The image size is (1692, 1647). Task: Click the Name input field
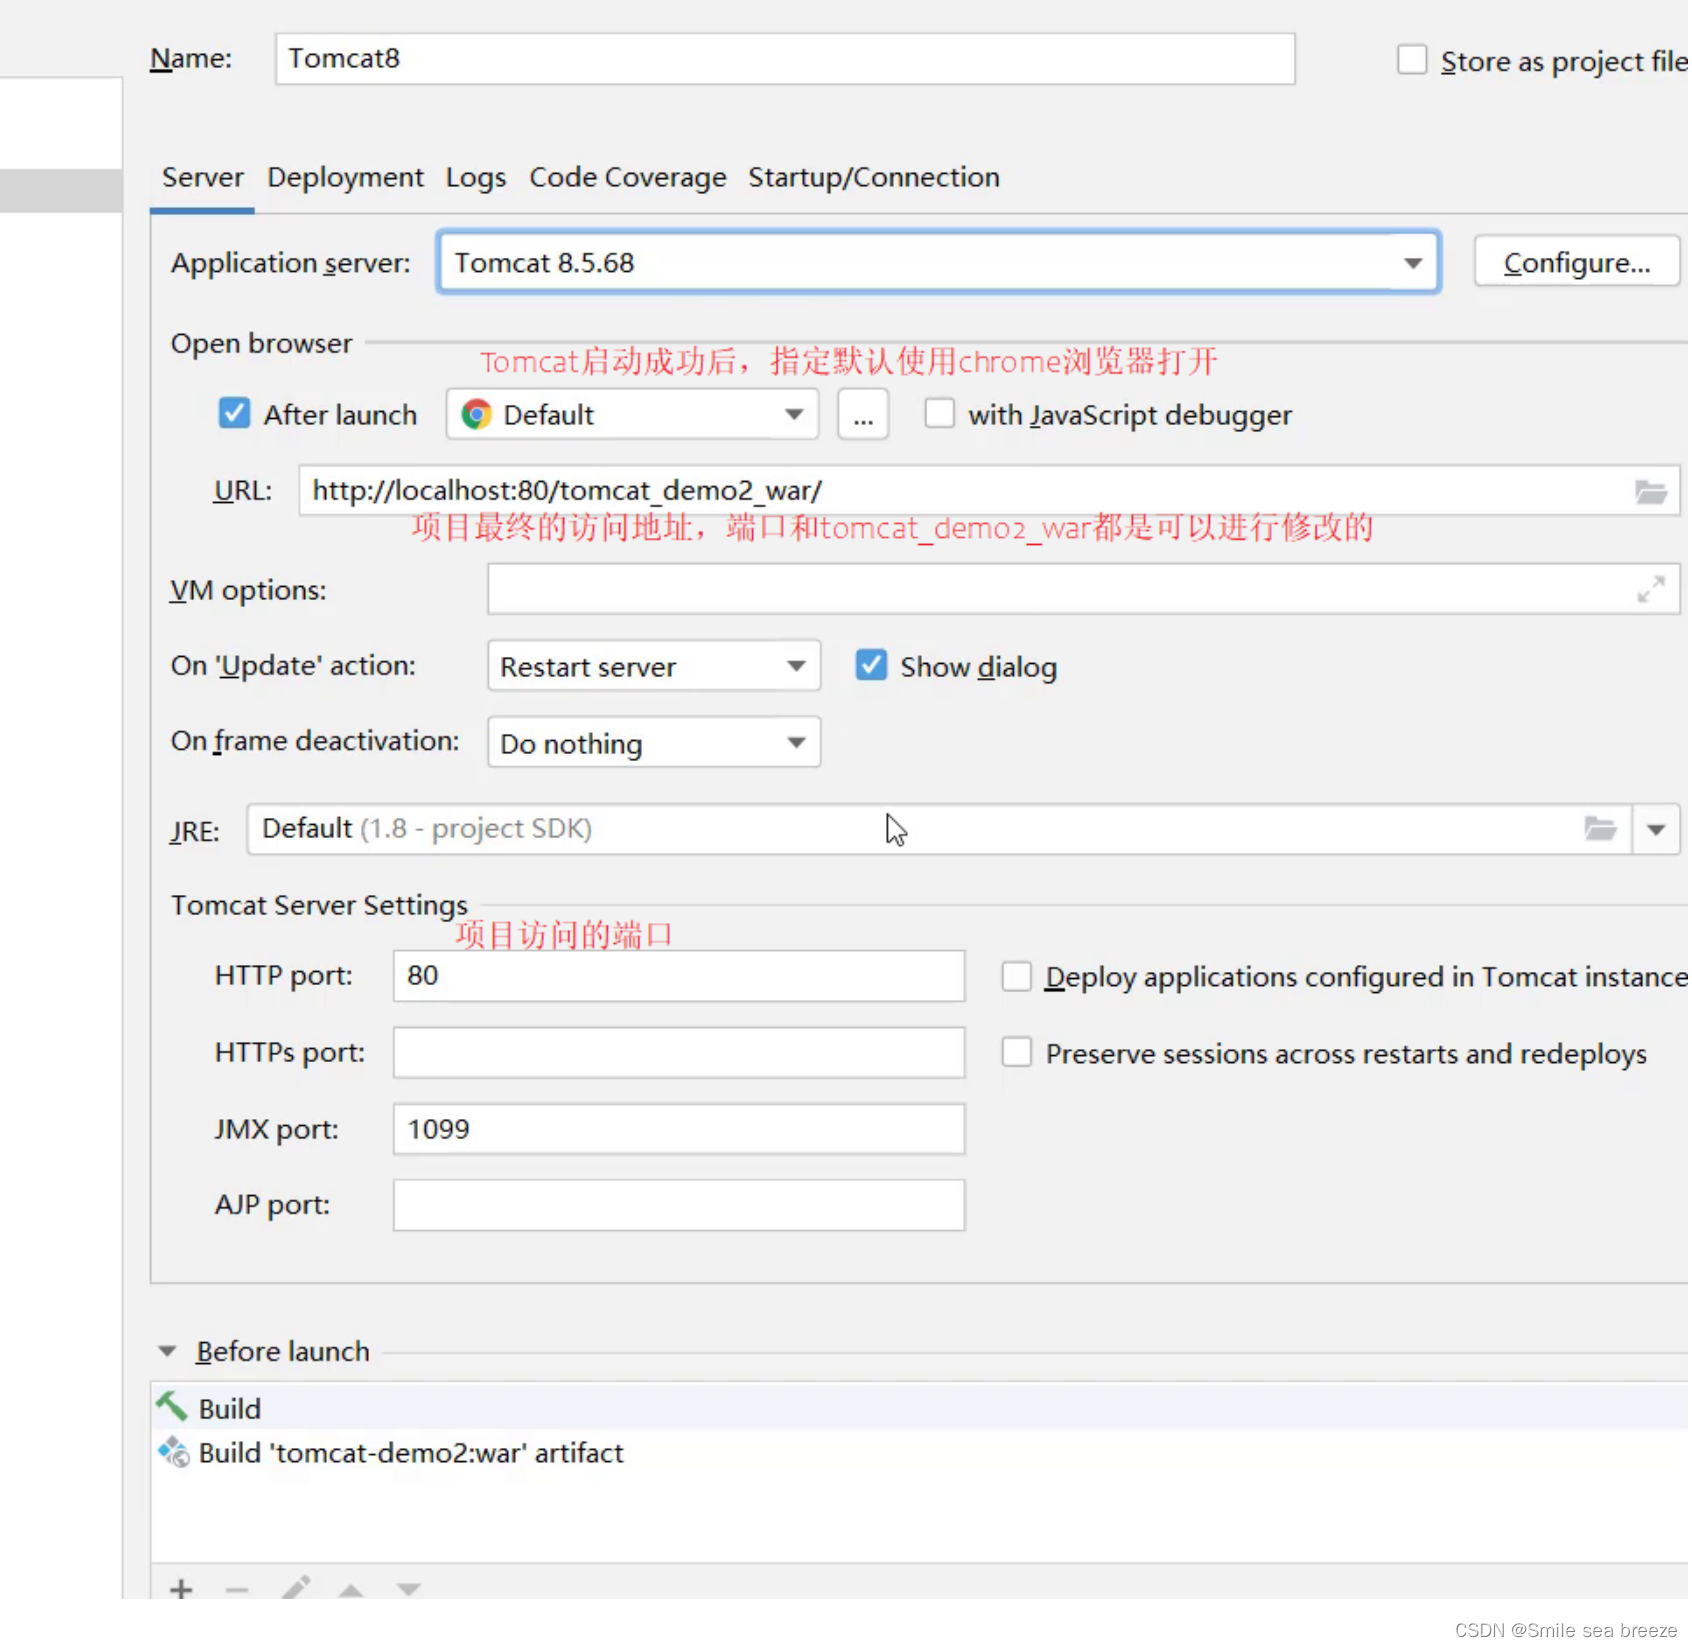787,59
